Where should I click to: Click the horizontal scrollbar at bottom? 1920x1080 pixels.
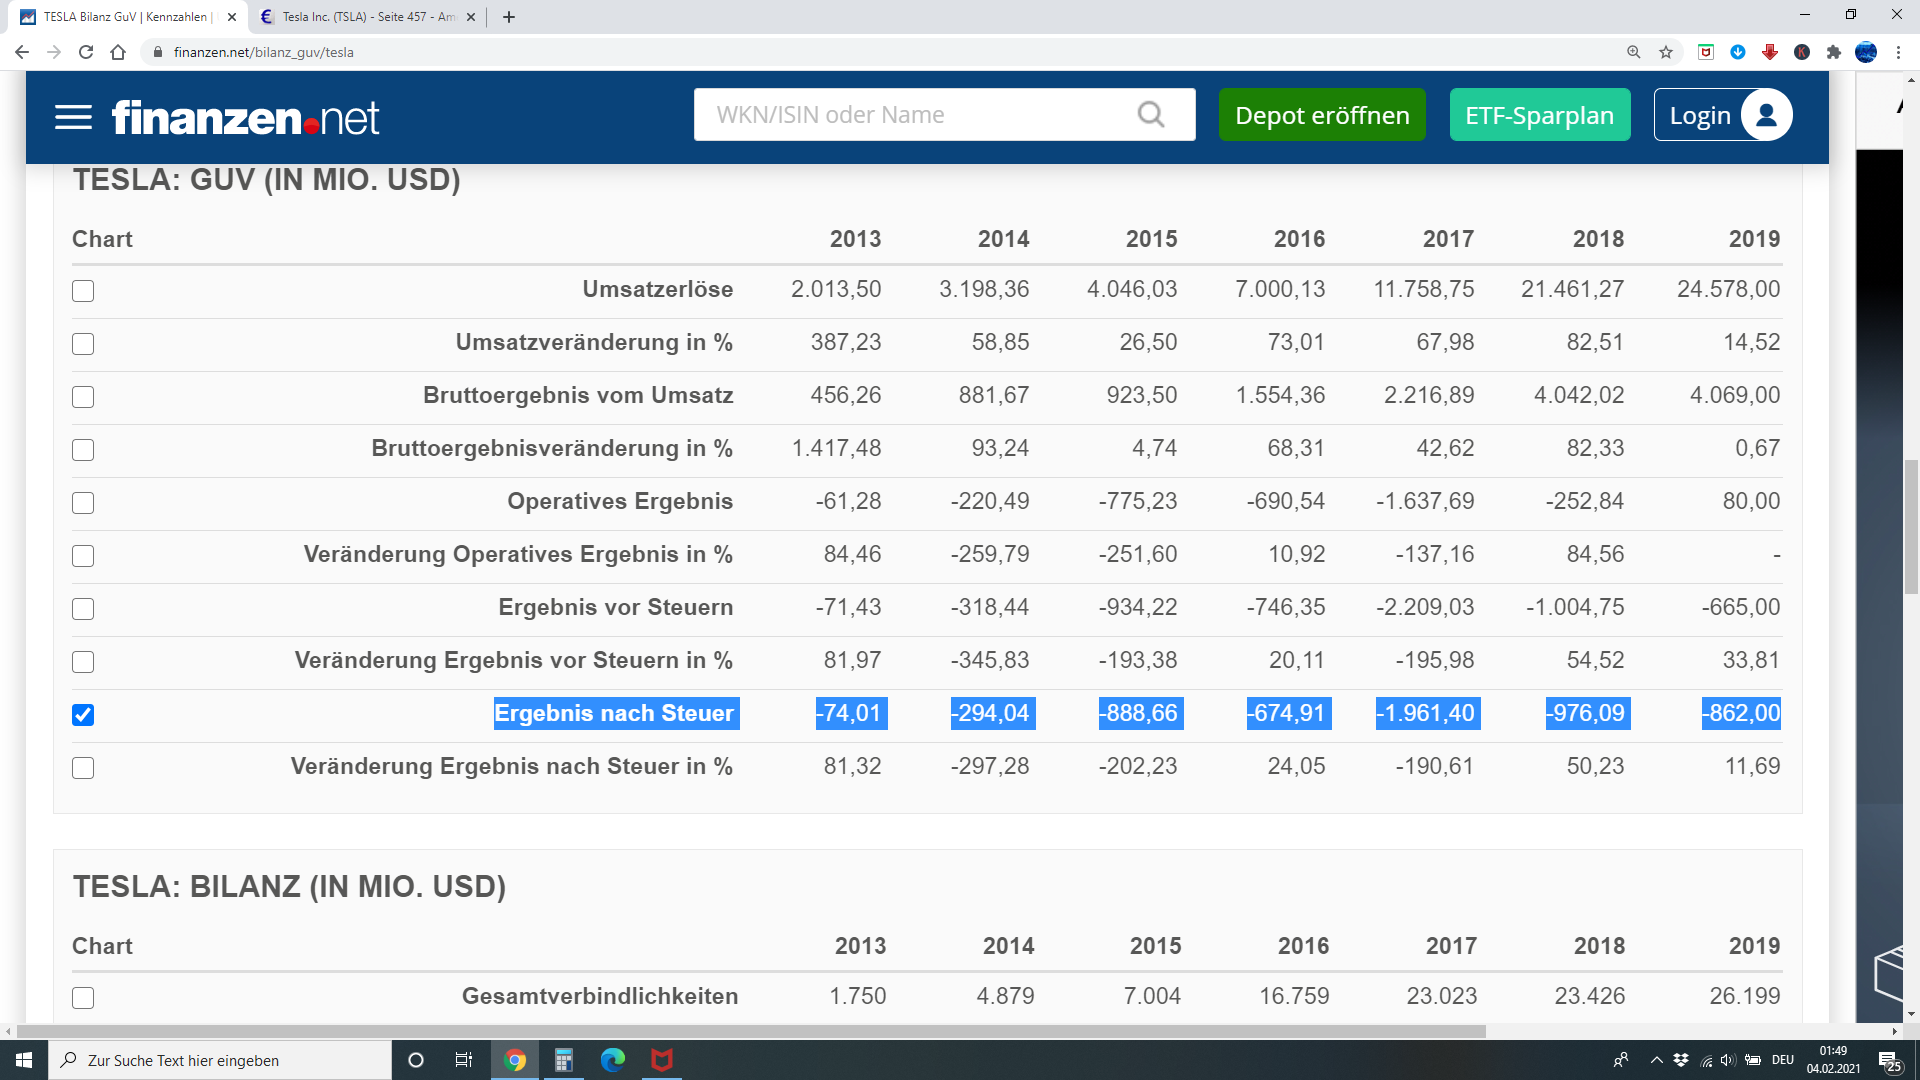750,1031
